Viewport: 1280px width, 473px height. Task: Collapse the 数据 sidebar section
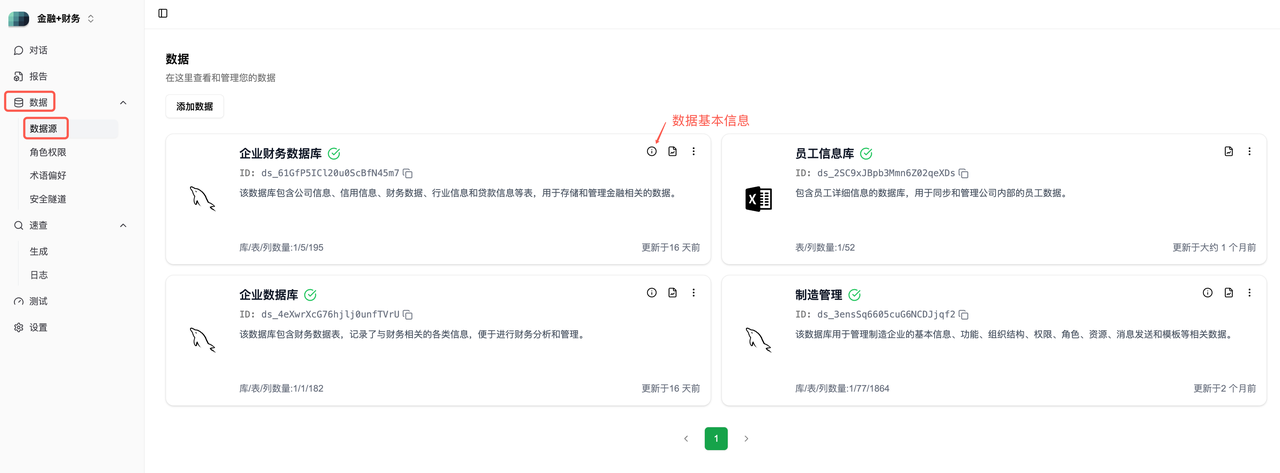coord(123,102)
